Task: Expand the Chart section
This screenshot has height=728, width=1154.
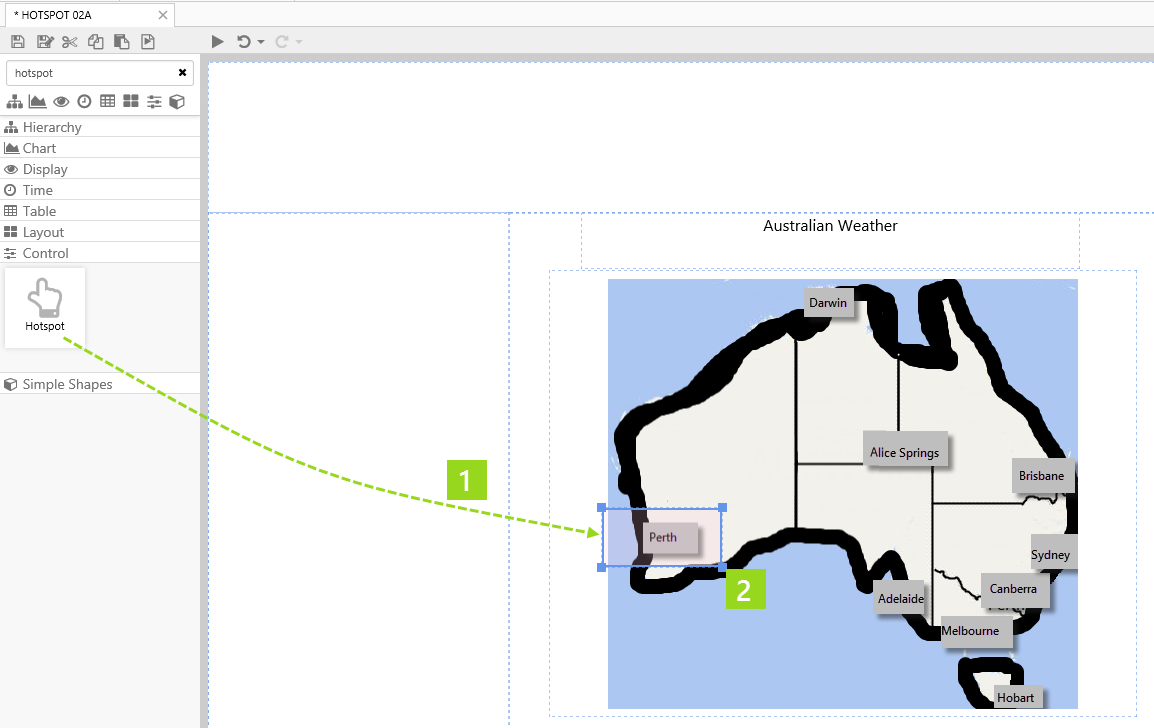Action: [40, 148]
